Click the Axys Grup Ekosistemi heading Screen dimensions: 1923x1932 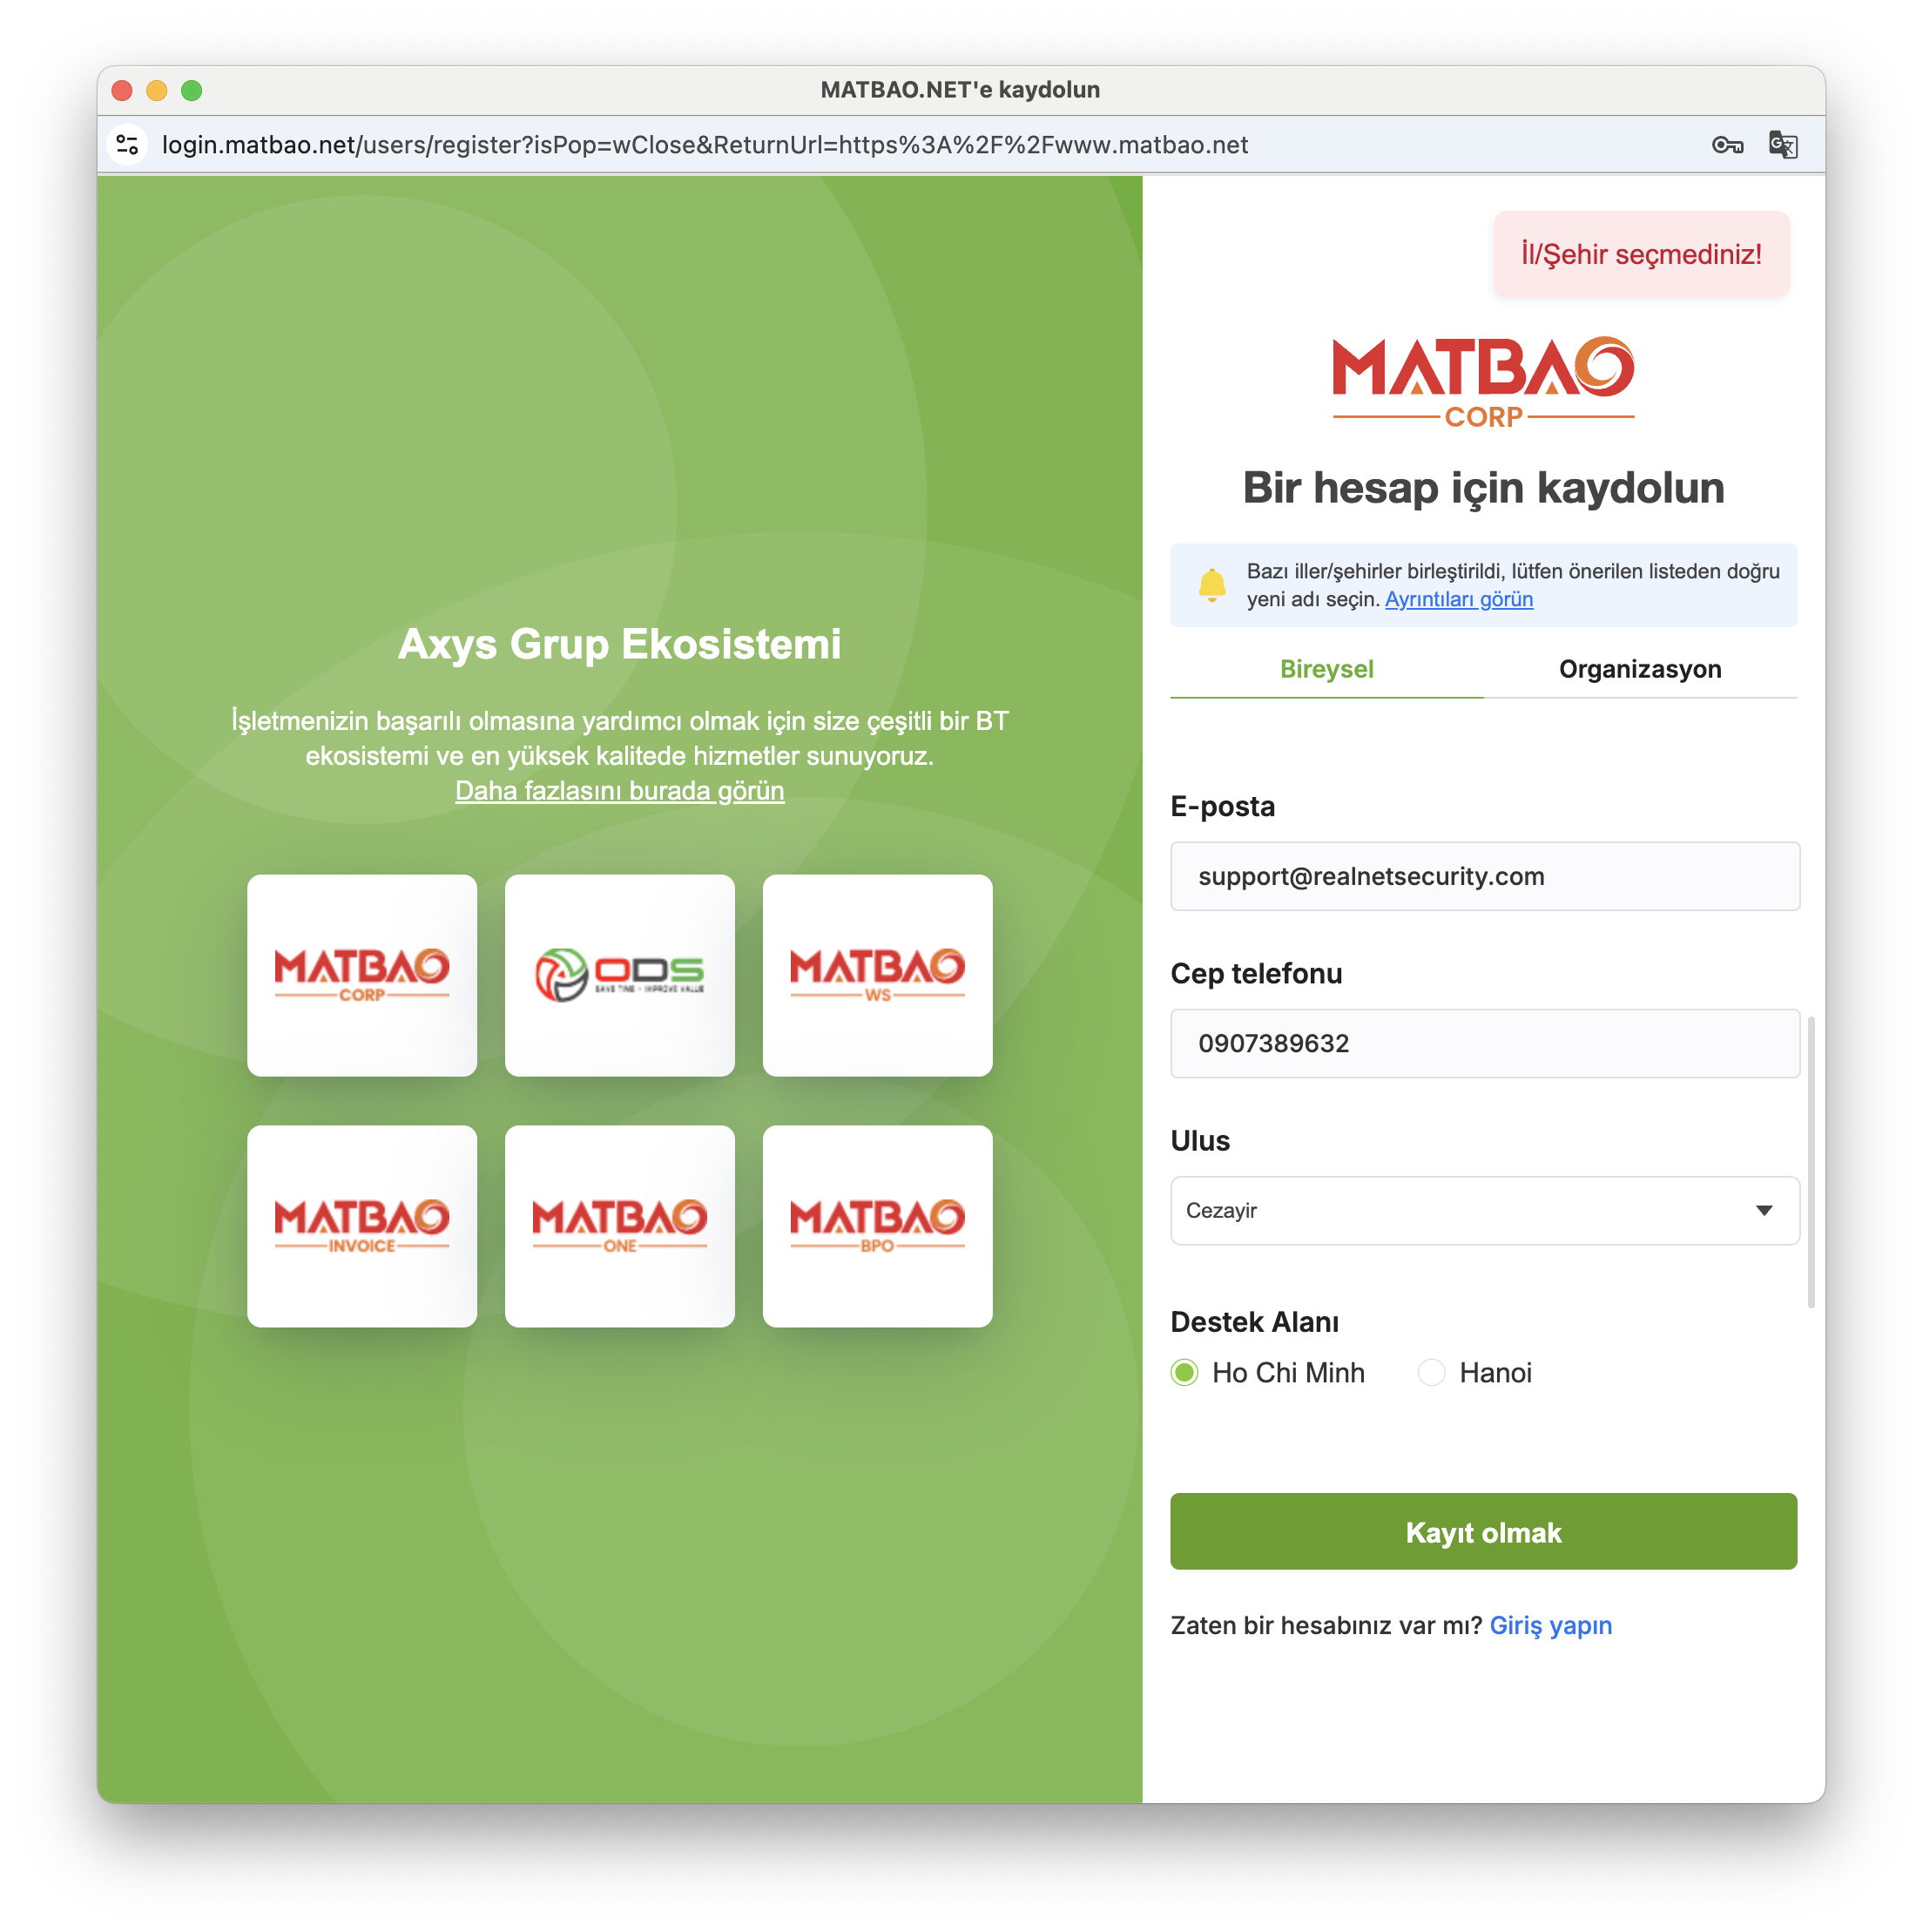(619, 644)
